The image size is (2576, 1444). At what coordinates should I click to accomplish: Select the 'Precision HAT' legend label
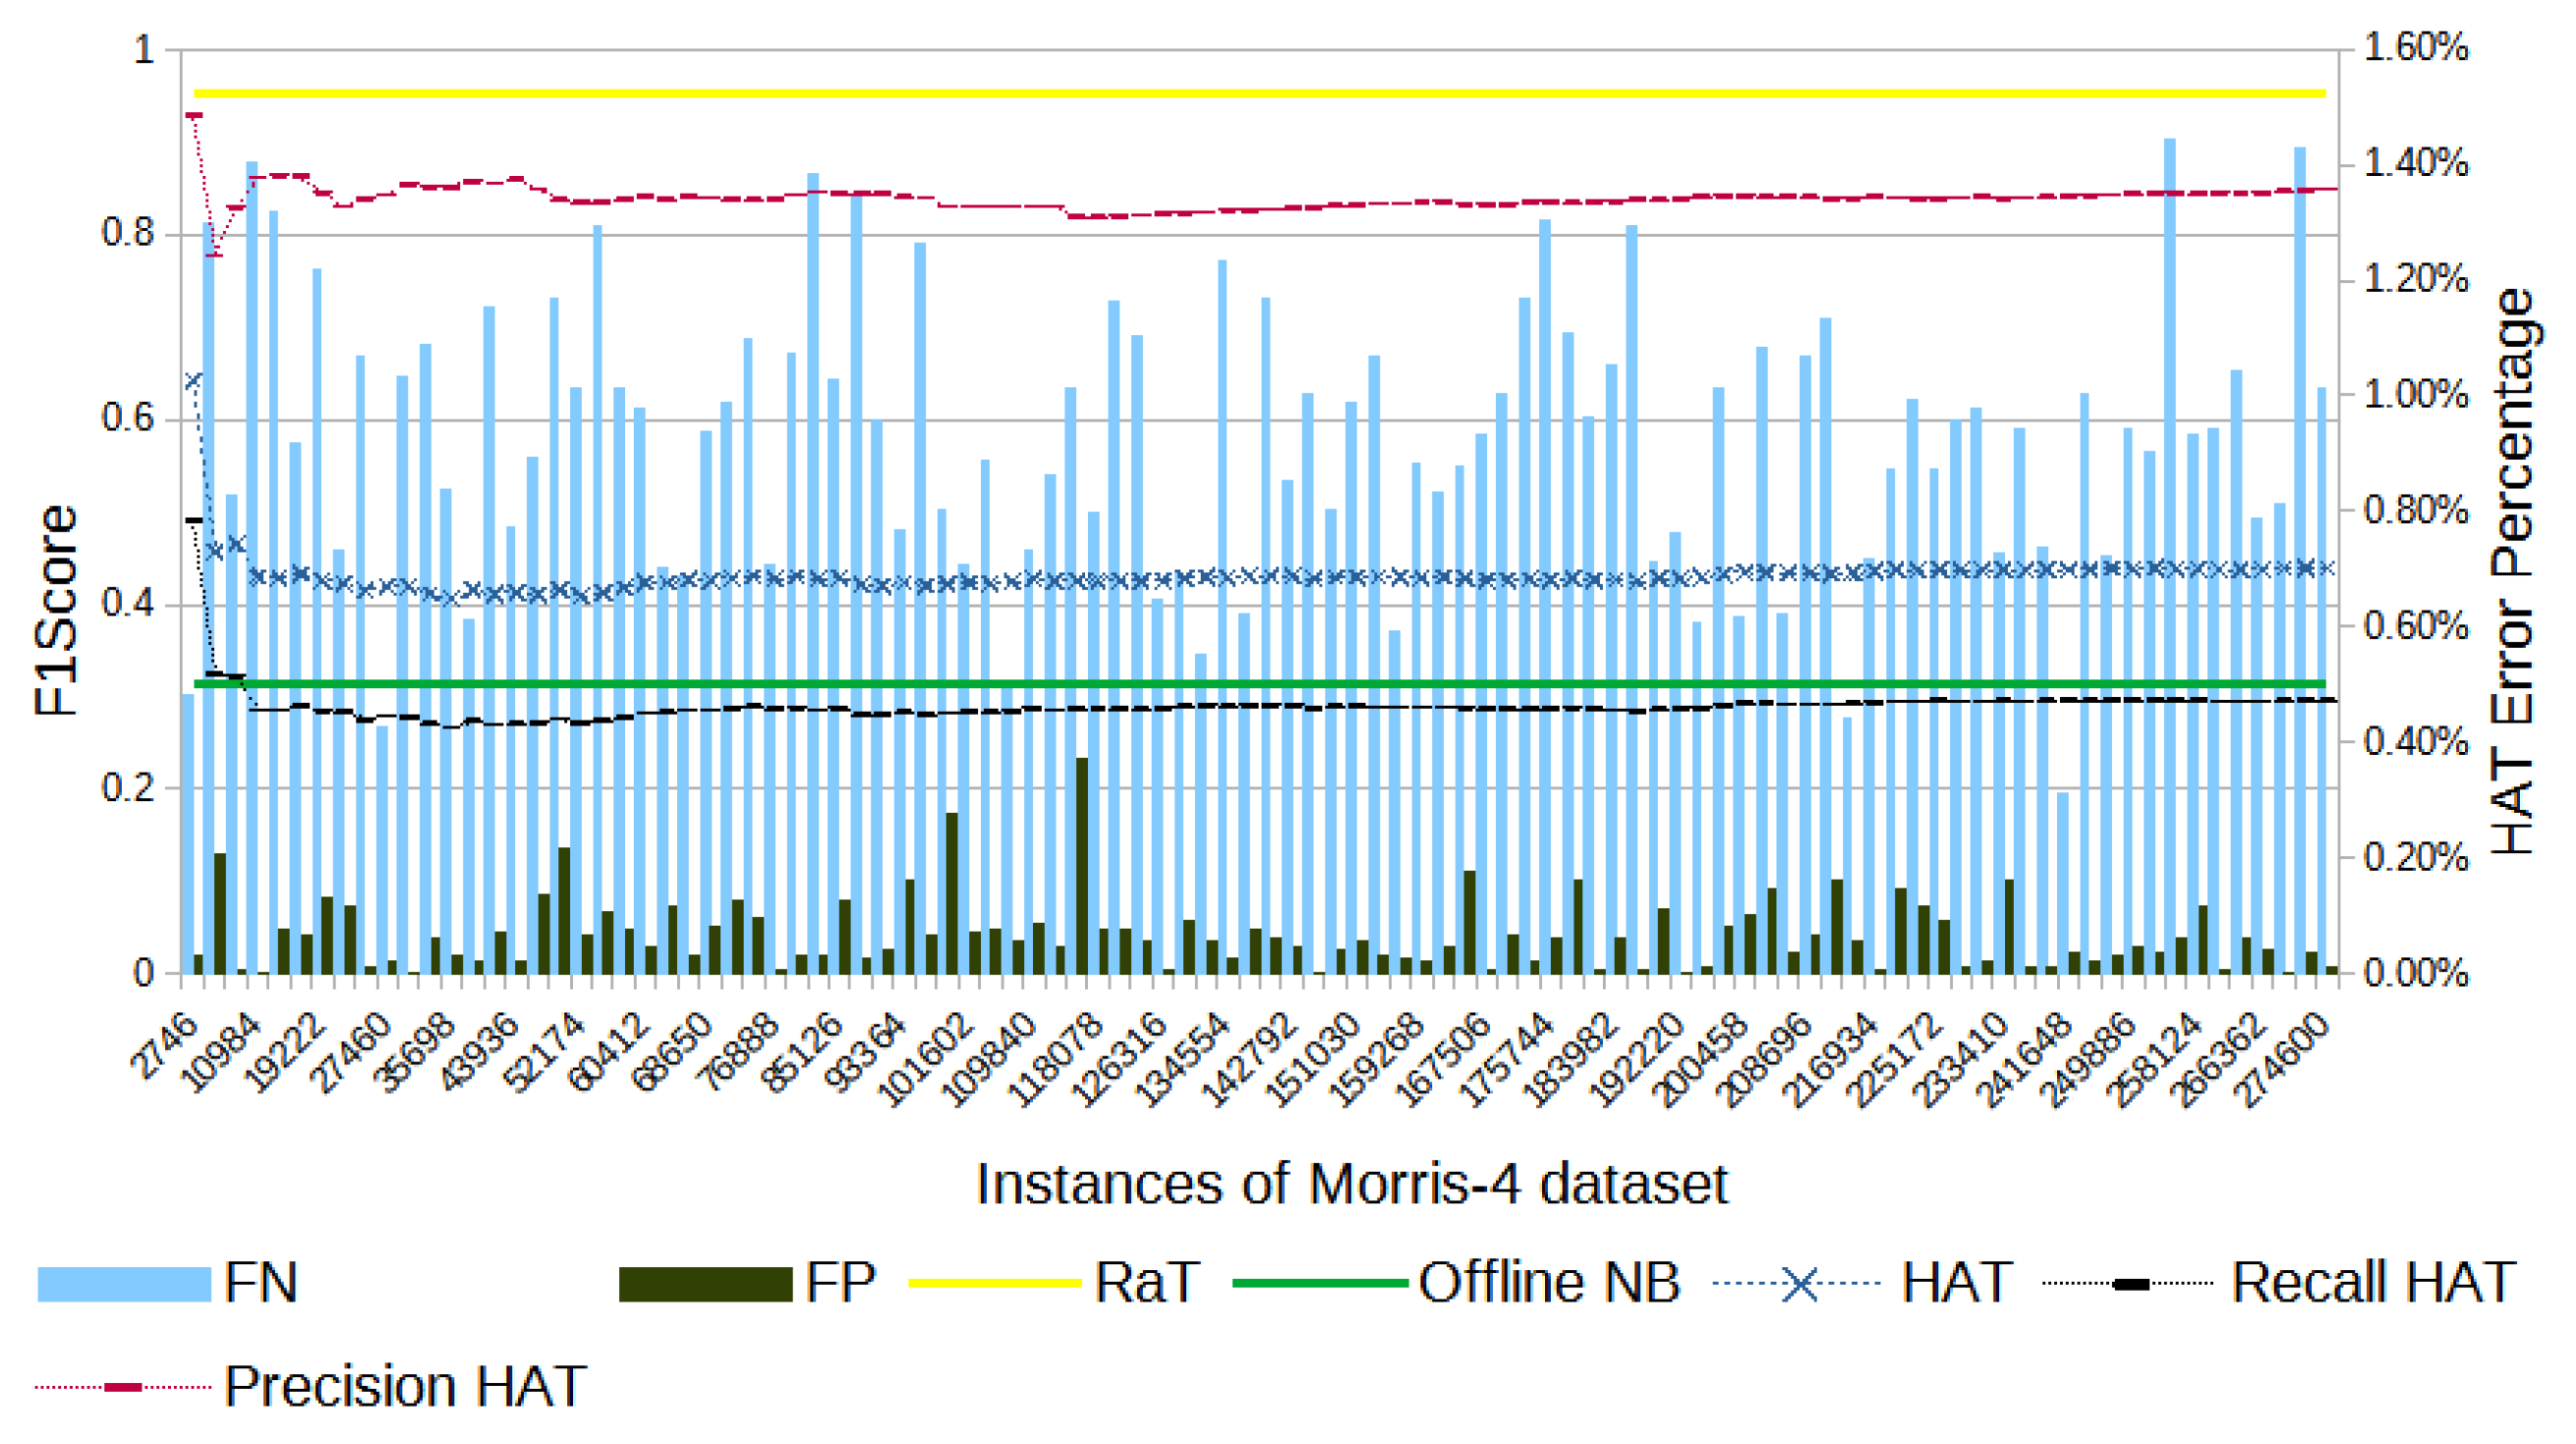(405, 1387)
